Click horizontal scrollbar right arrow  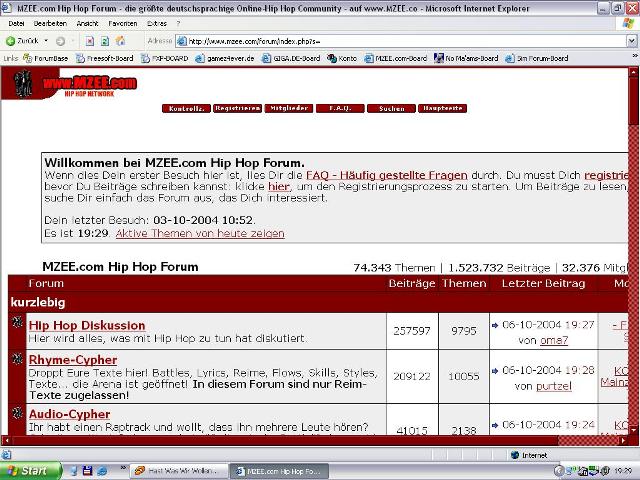pos(623,440)
